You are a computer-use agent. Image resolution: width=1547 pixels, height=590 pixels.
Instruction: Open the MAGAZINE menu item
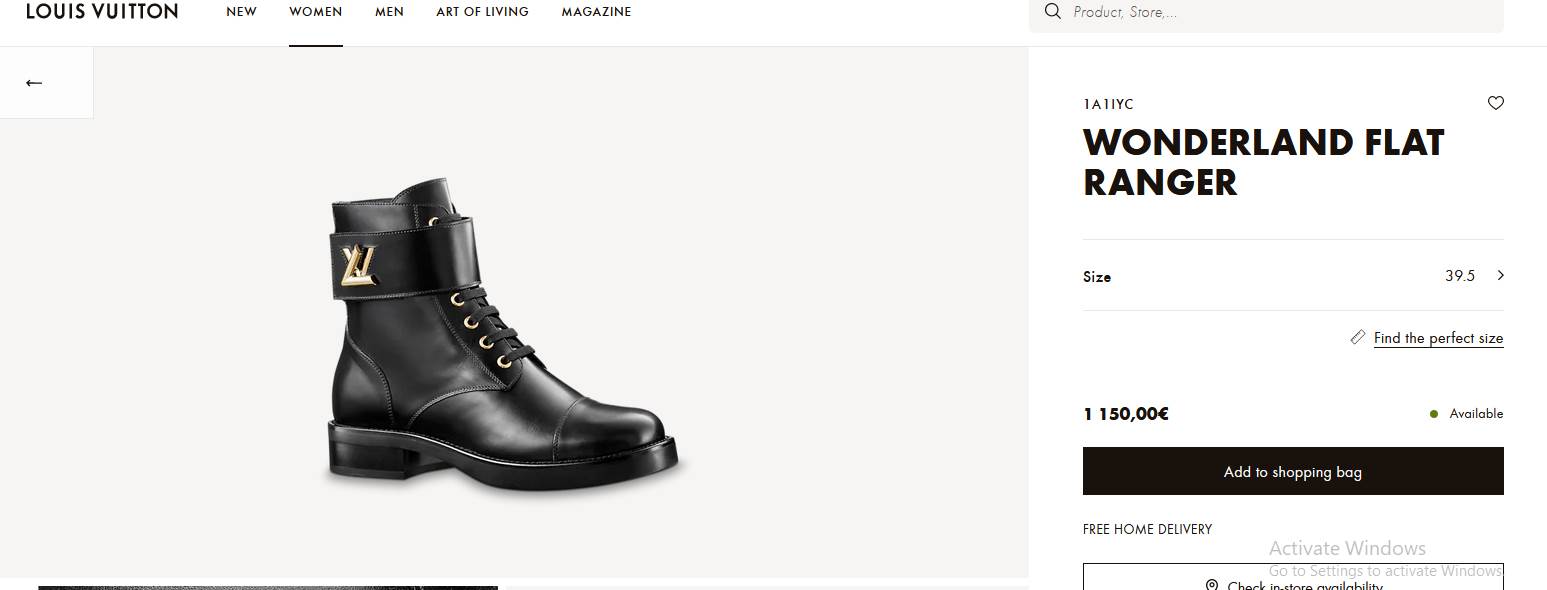(596, 12)
